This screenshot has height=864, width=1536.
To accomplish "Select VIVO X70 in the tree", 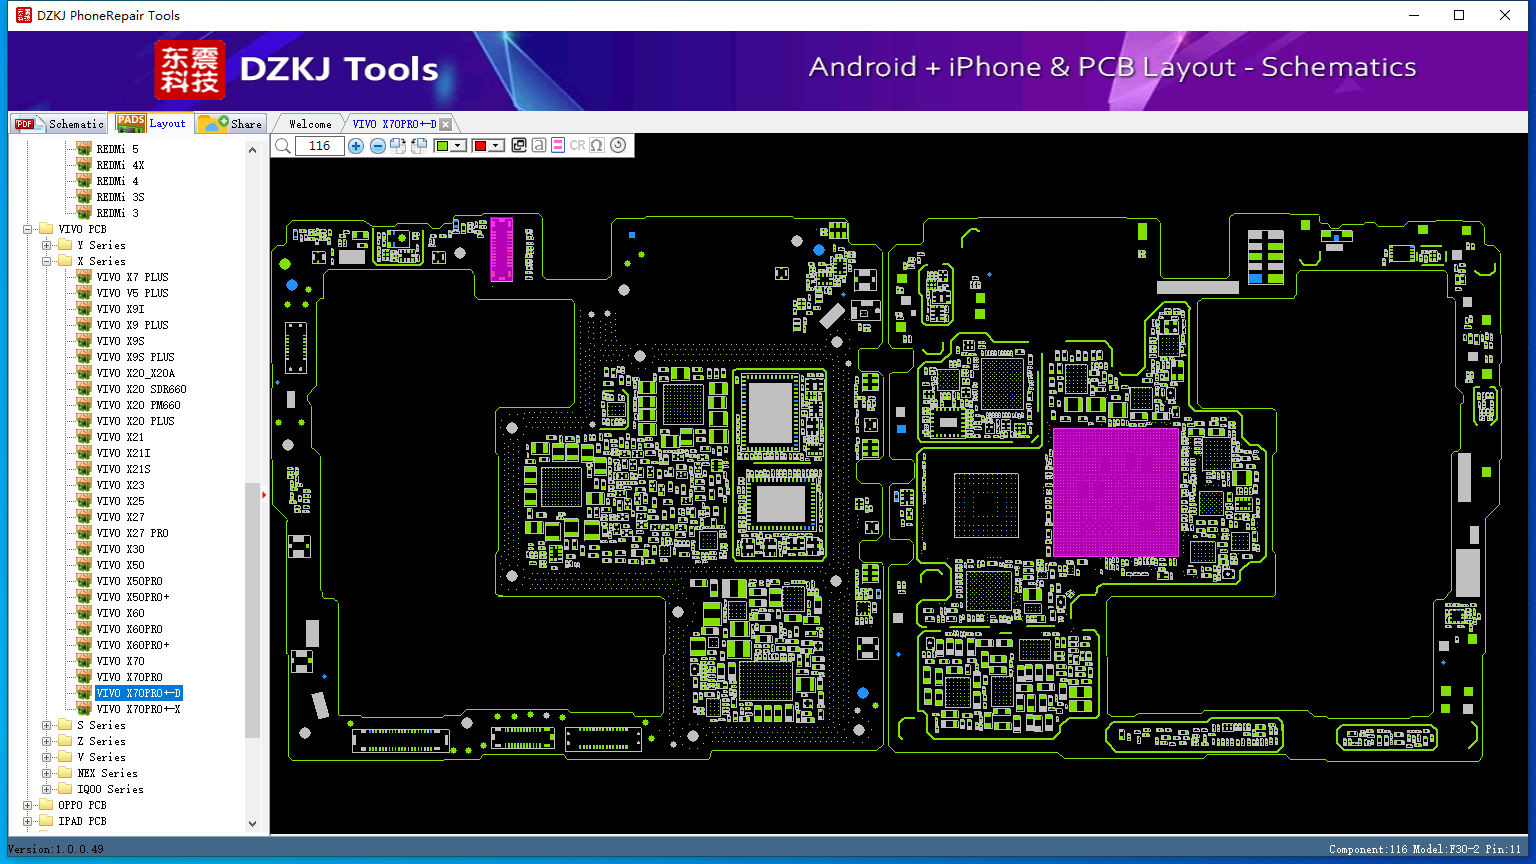I will point(120,661).
